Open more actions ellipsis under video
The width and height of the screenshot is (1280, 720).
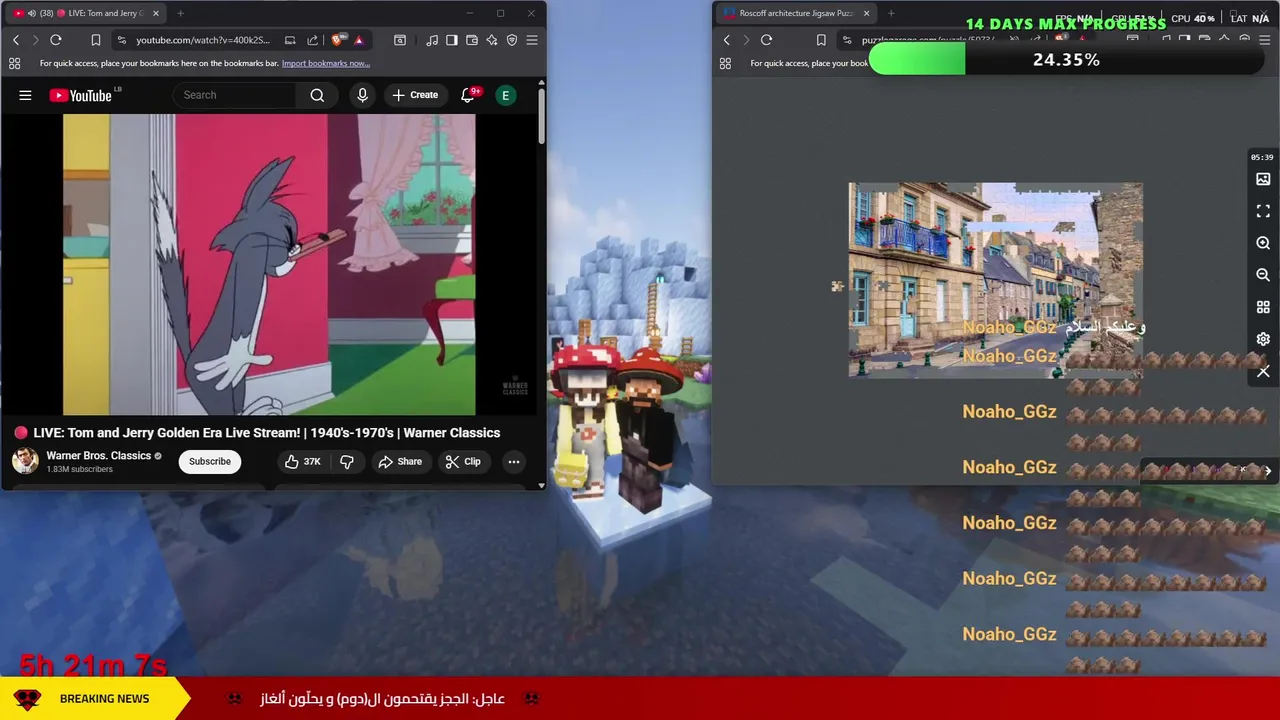(x=513, y=461)
